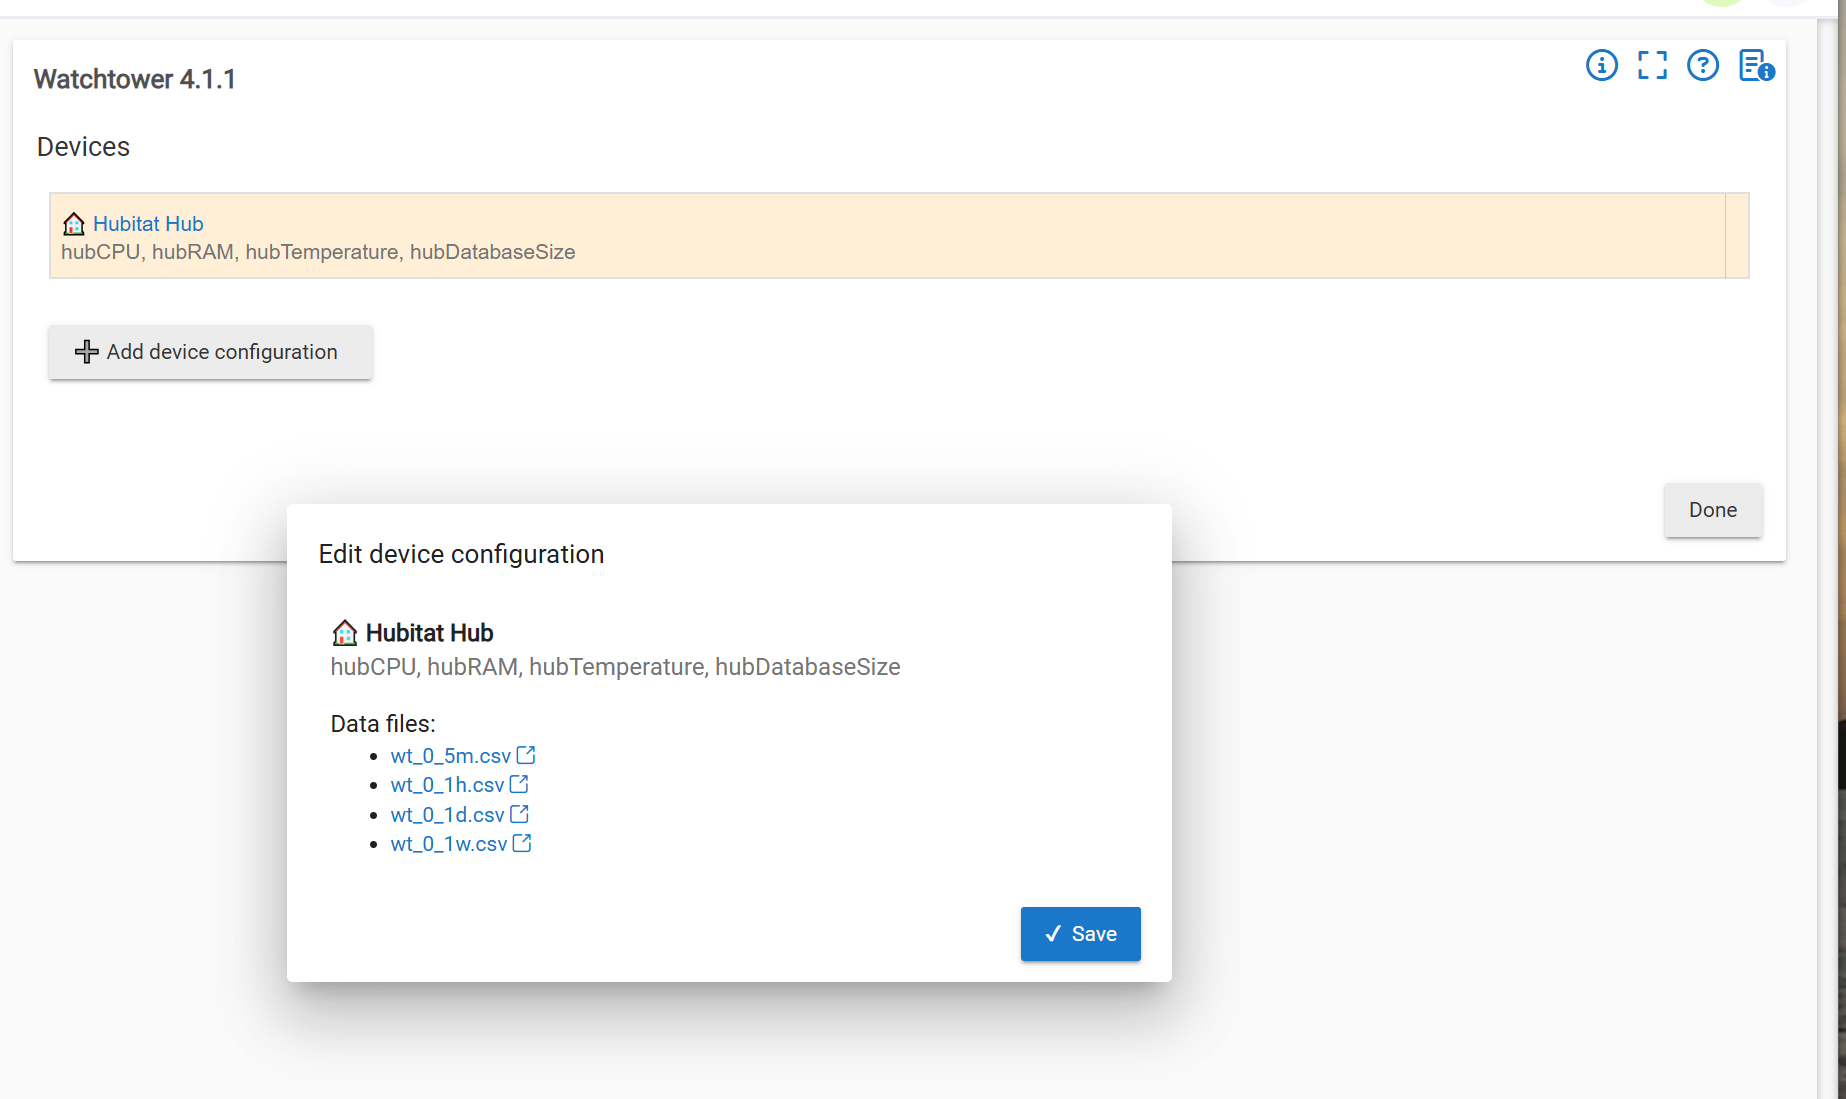Open external link icon beside wt_0_1h.csv
The image size is (1846, 1099).
(519, 784)
